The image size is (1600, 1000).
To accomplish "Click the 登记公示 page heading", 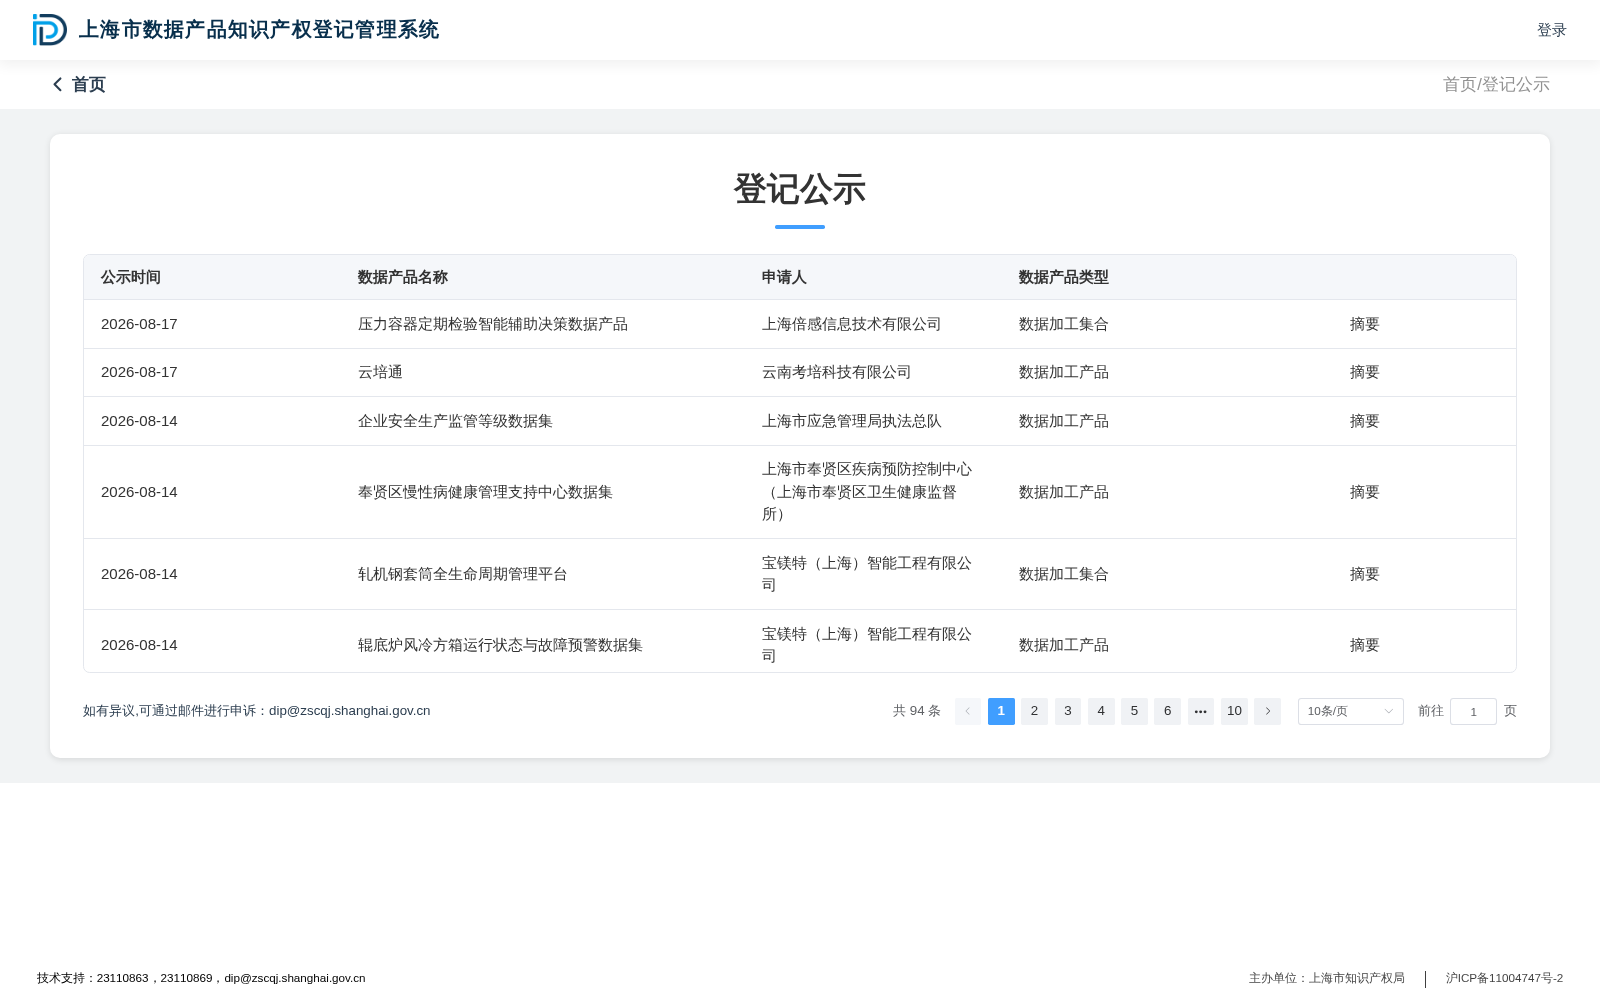I will pos(800,189).
